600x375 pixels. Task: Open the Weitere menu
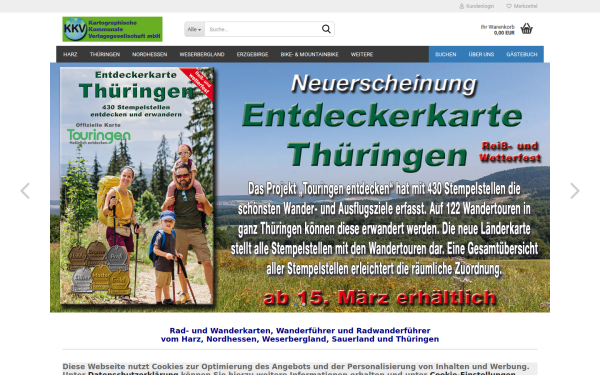[362, 54]
